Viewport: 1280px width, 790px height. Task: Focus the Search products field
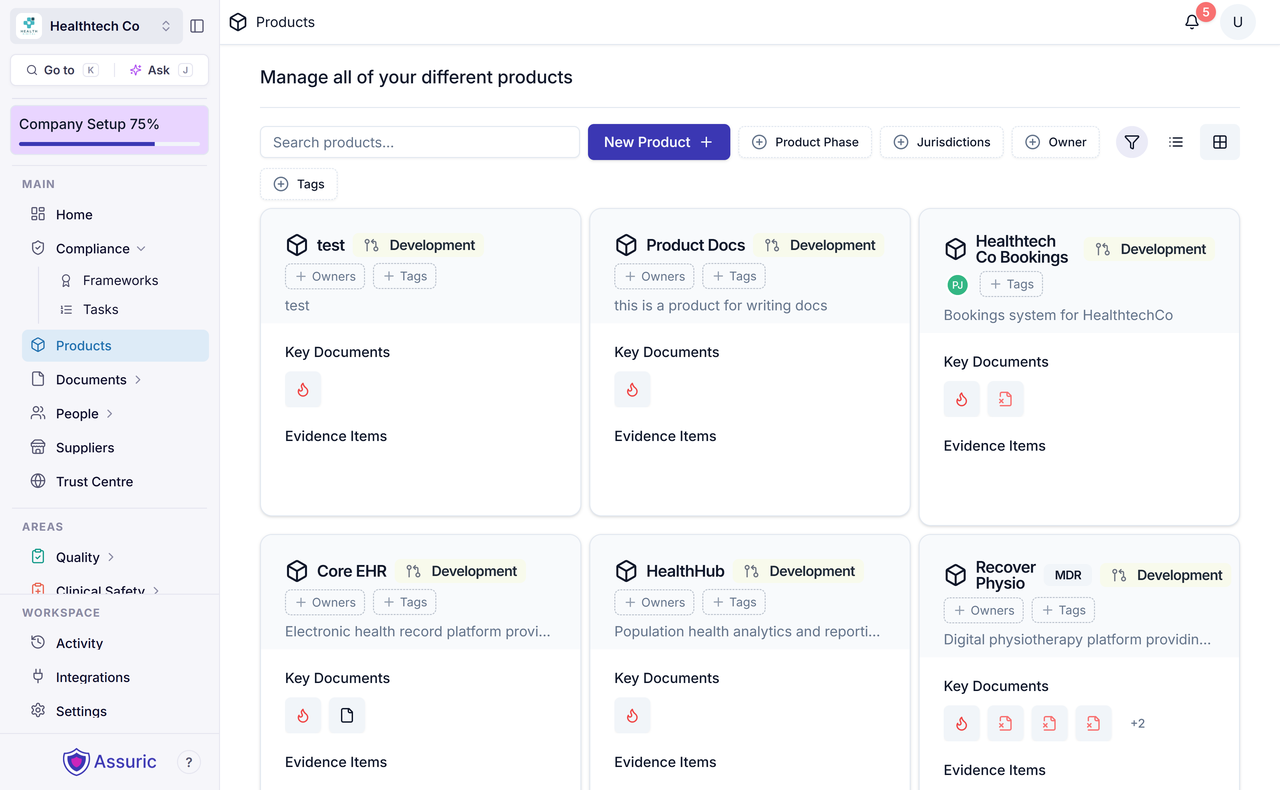click(420, 142)
